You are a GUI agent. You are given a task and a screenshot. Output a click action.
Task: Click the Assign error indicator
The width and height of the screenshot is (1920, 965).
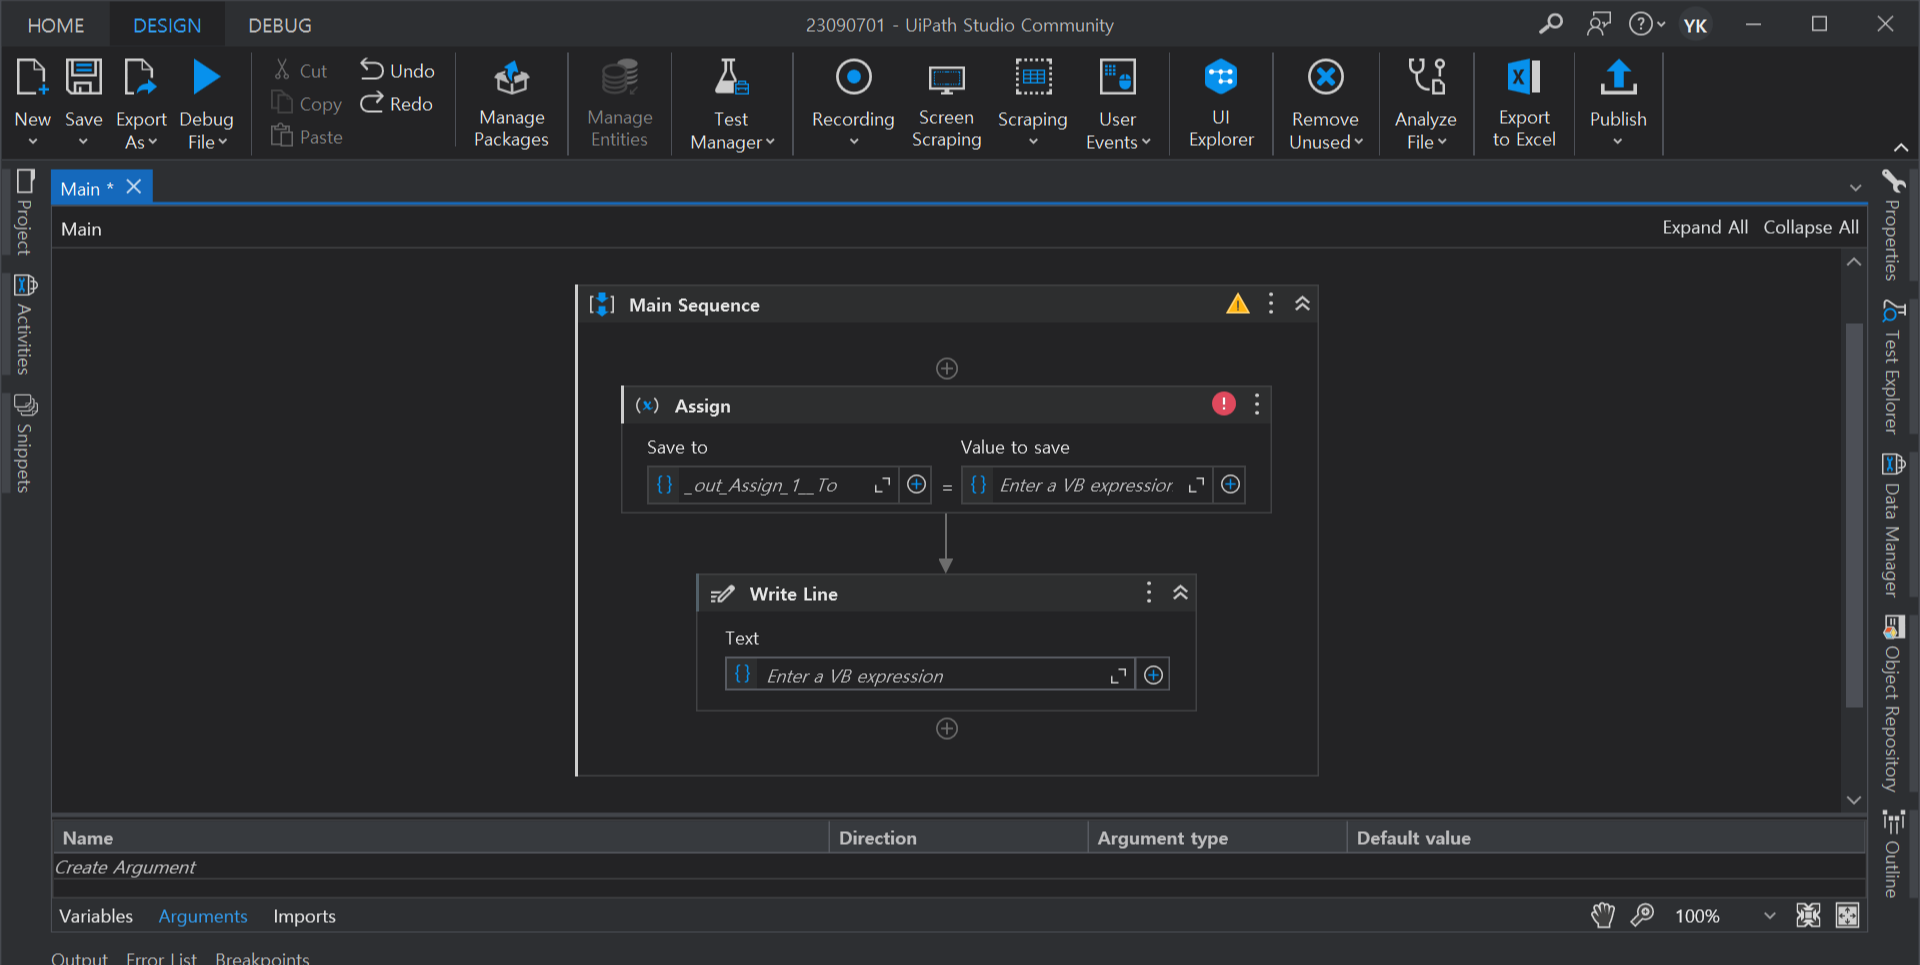pos(1224,404)
